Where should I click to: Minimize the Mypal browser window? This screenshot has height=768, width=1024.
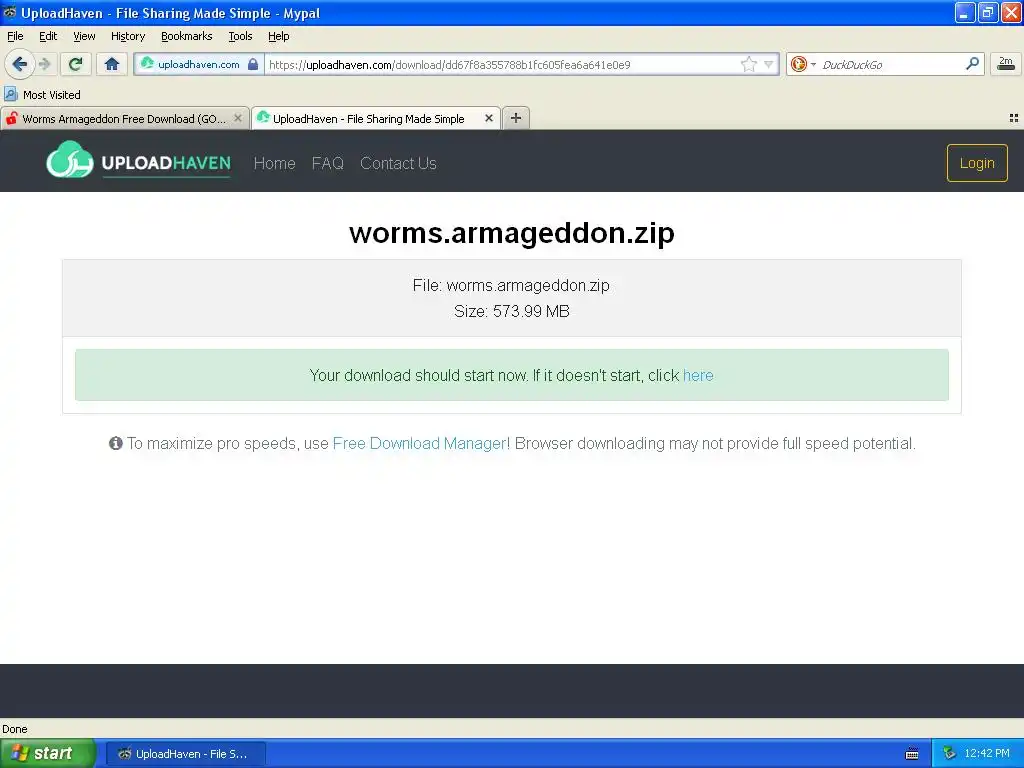[x=965, y=12]
